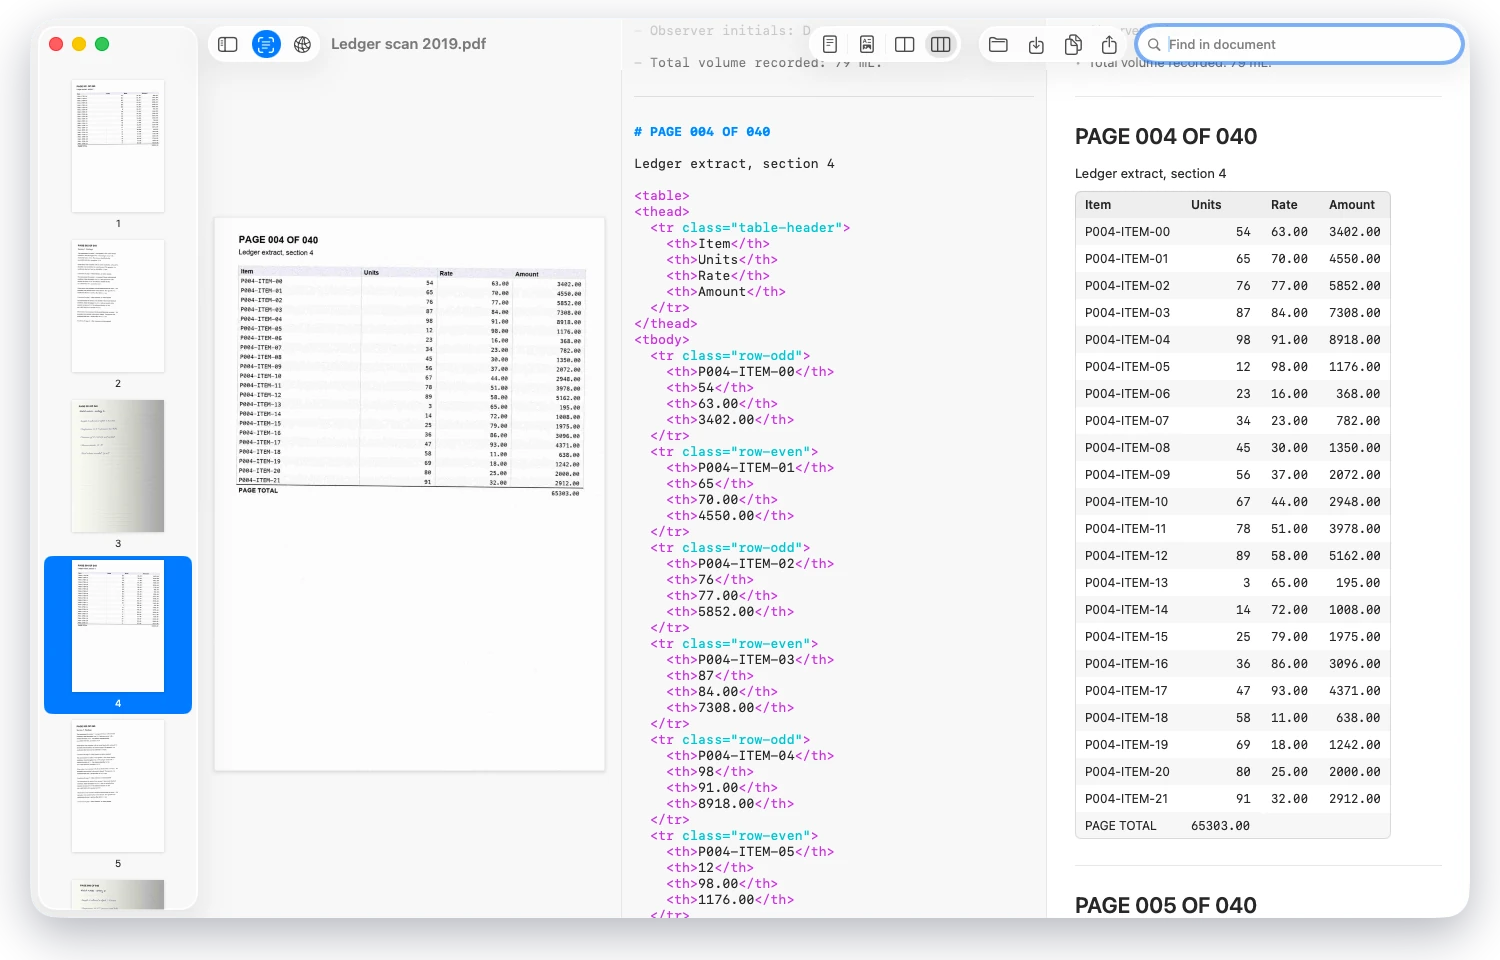The height and width of the screenshot is (960, 1500).
Task: Focus the Find in document field
Action: [1300, 44]
